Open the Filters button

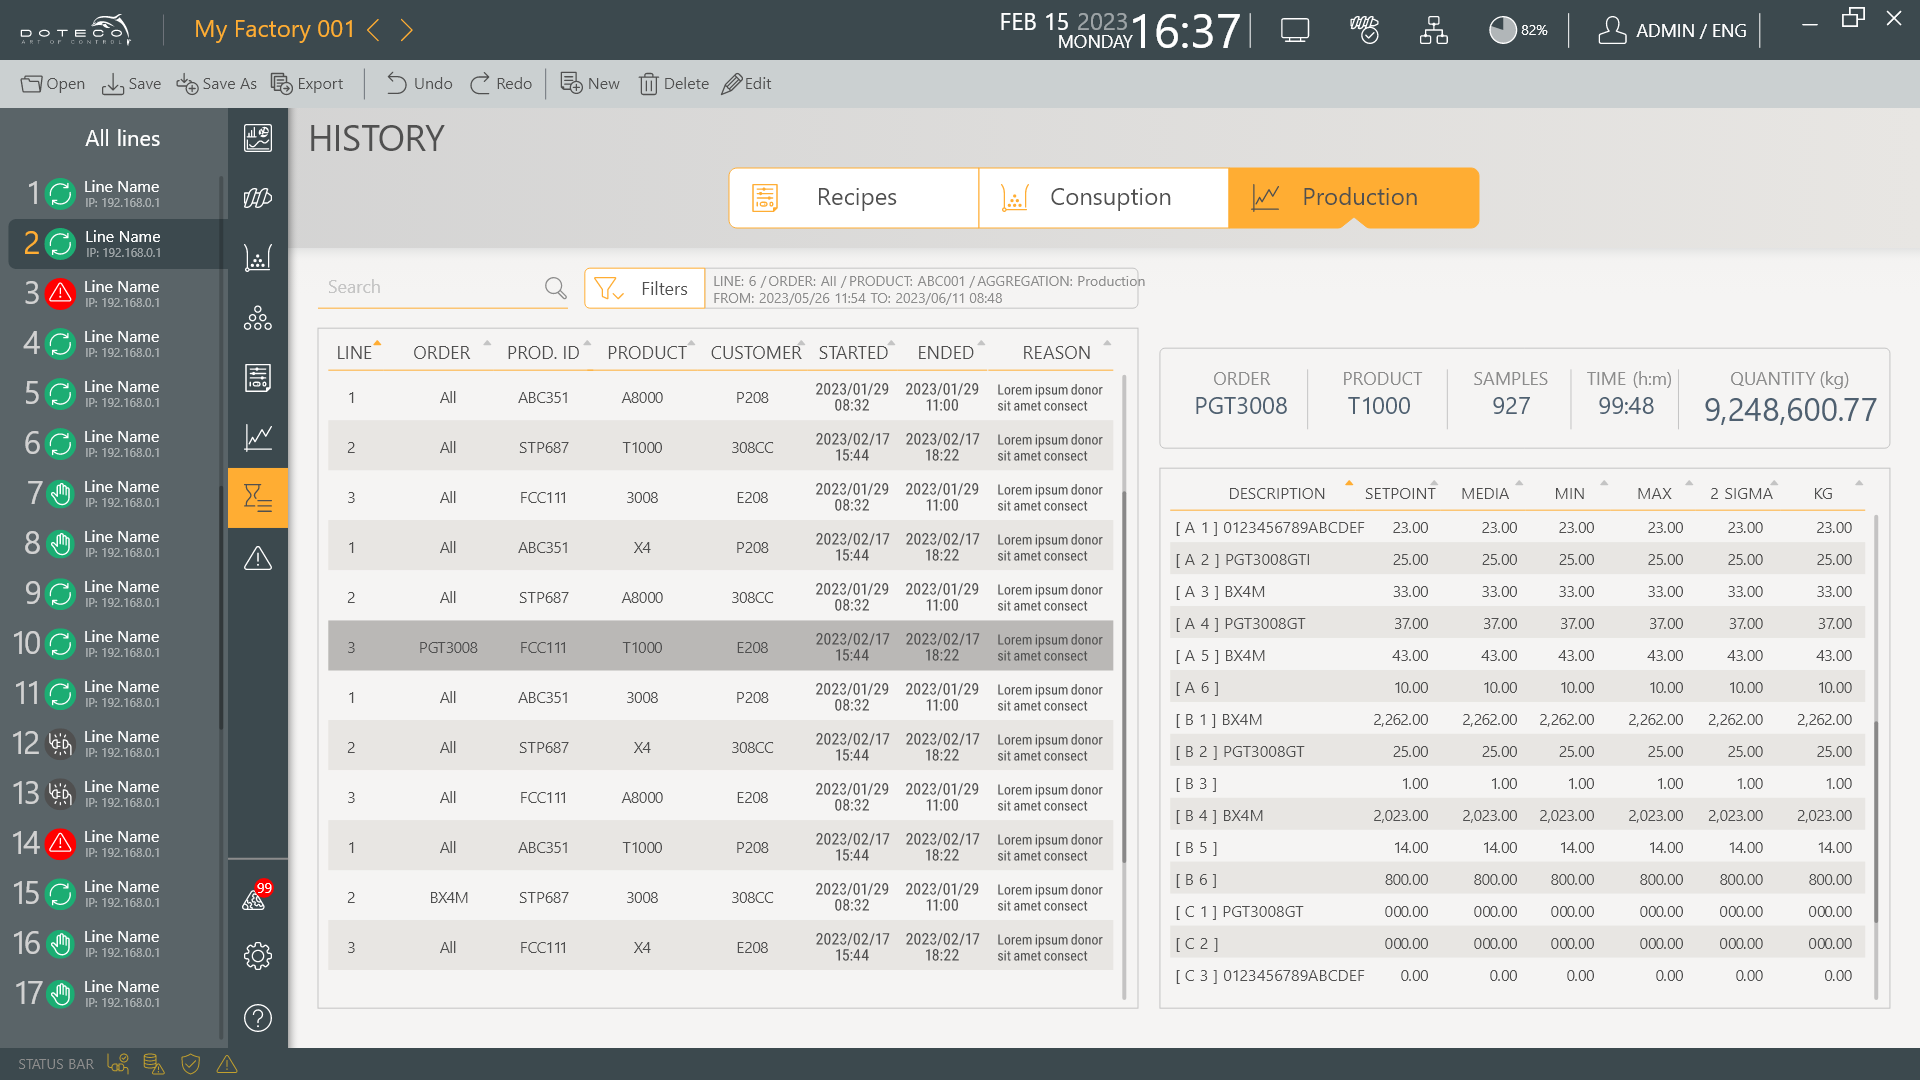click(x=644, y=289)
